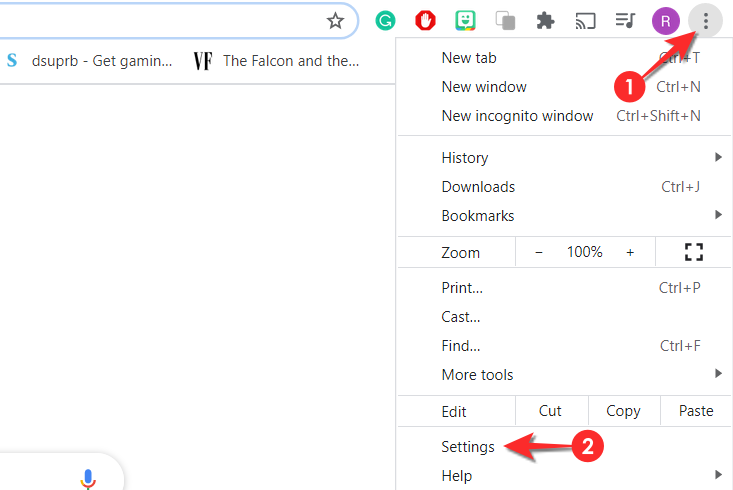Click Cut in the Edit row

click(551, 411)
